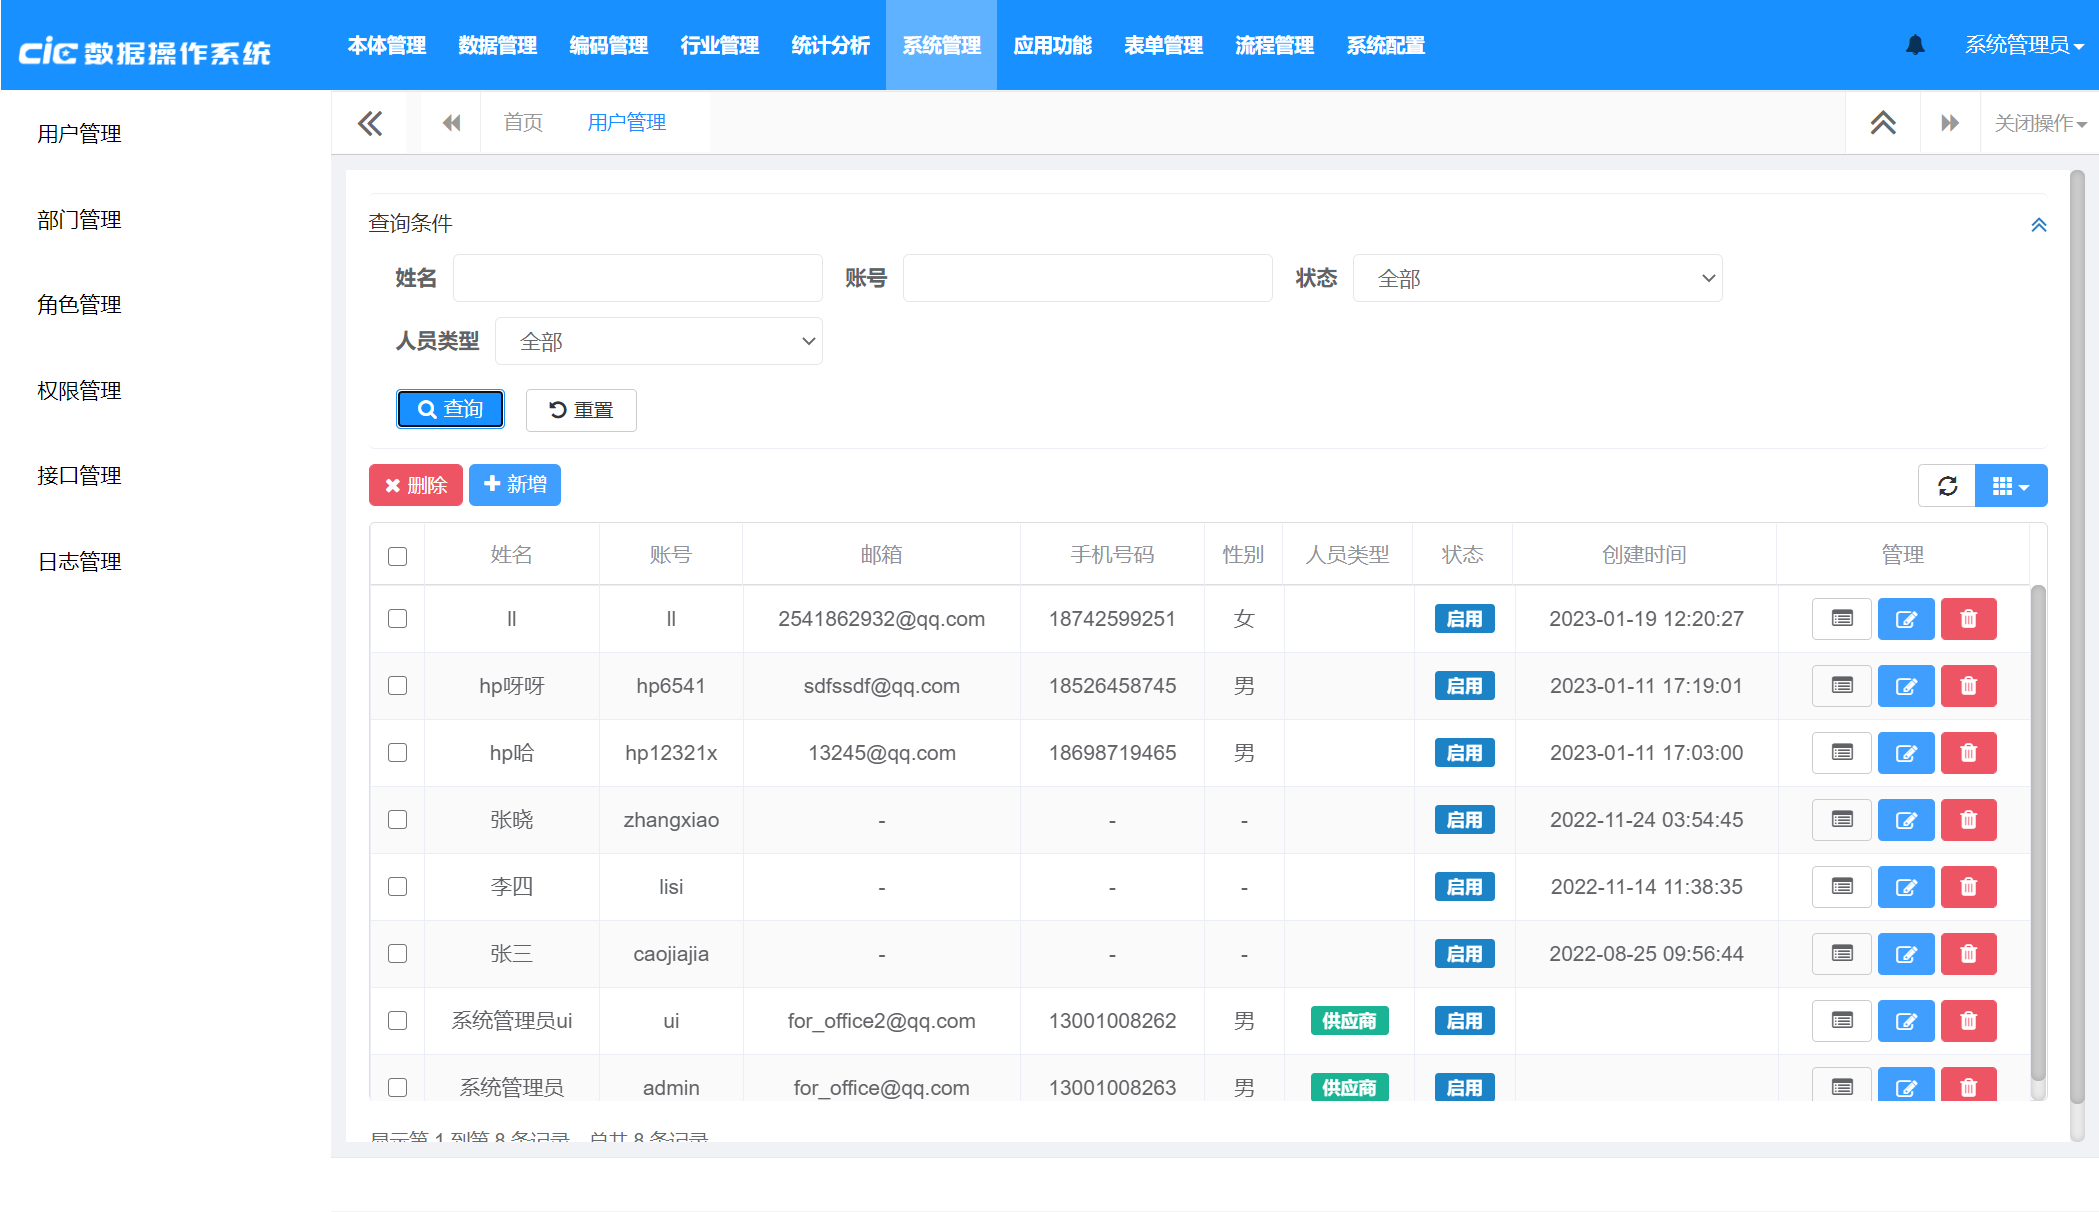
Task: Open the 人员类型 dropdown
Action: (x=659, y=342)
